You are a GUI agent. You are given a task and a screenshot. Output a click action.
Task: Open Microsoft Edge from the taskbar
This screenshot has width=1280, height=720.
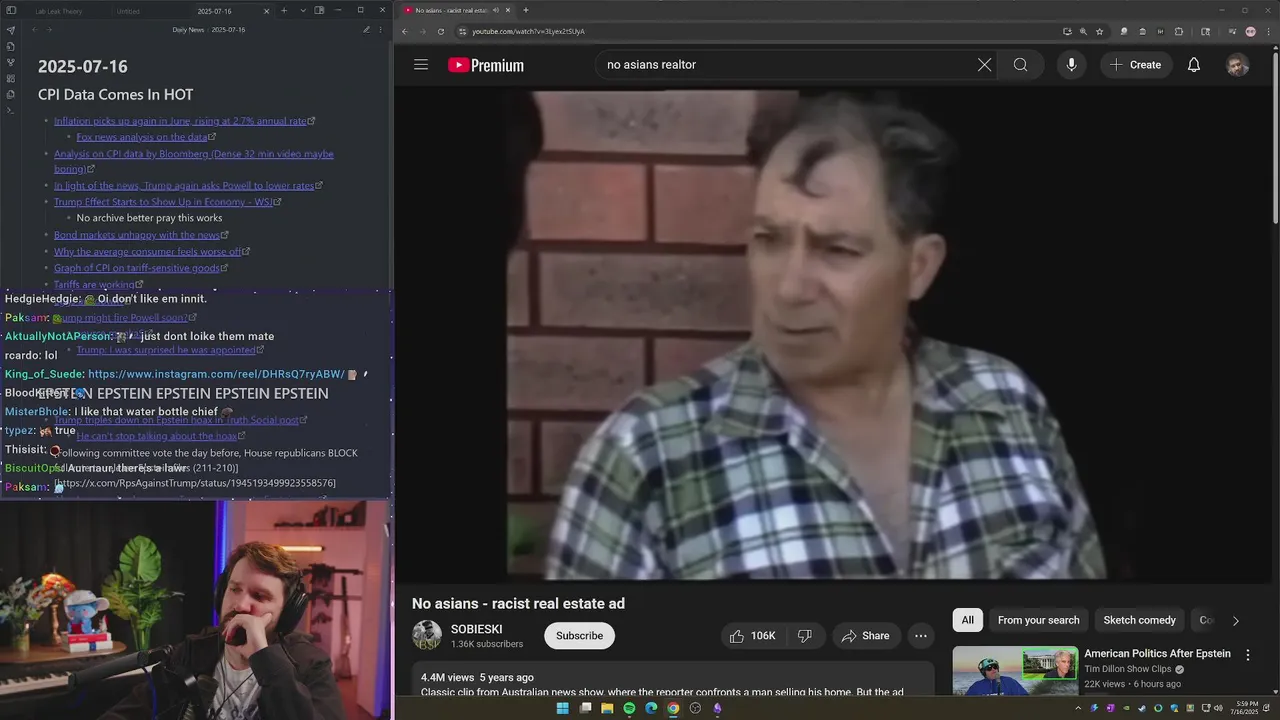click(x=651, y=708)
